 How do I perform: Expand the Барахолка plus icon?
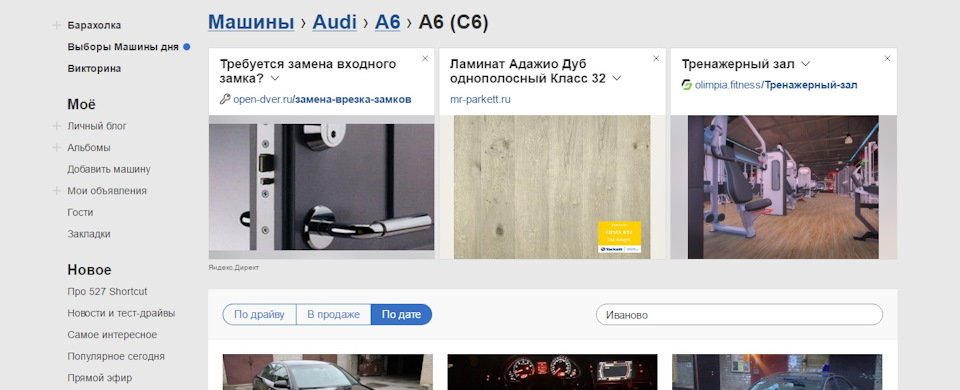point(56,25)
